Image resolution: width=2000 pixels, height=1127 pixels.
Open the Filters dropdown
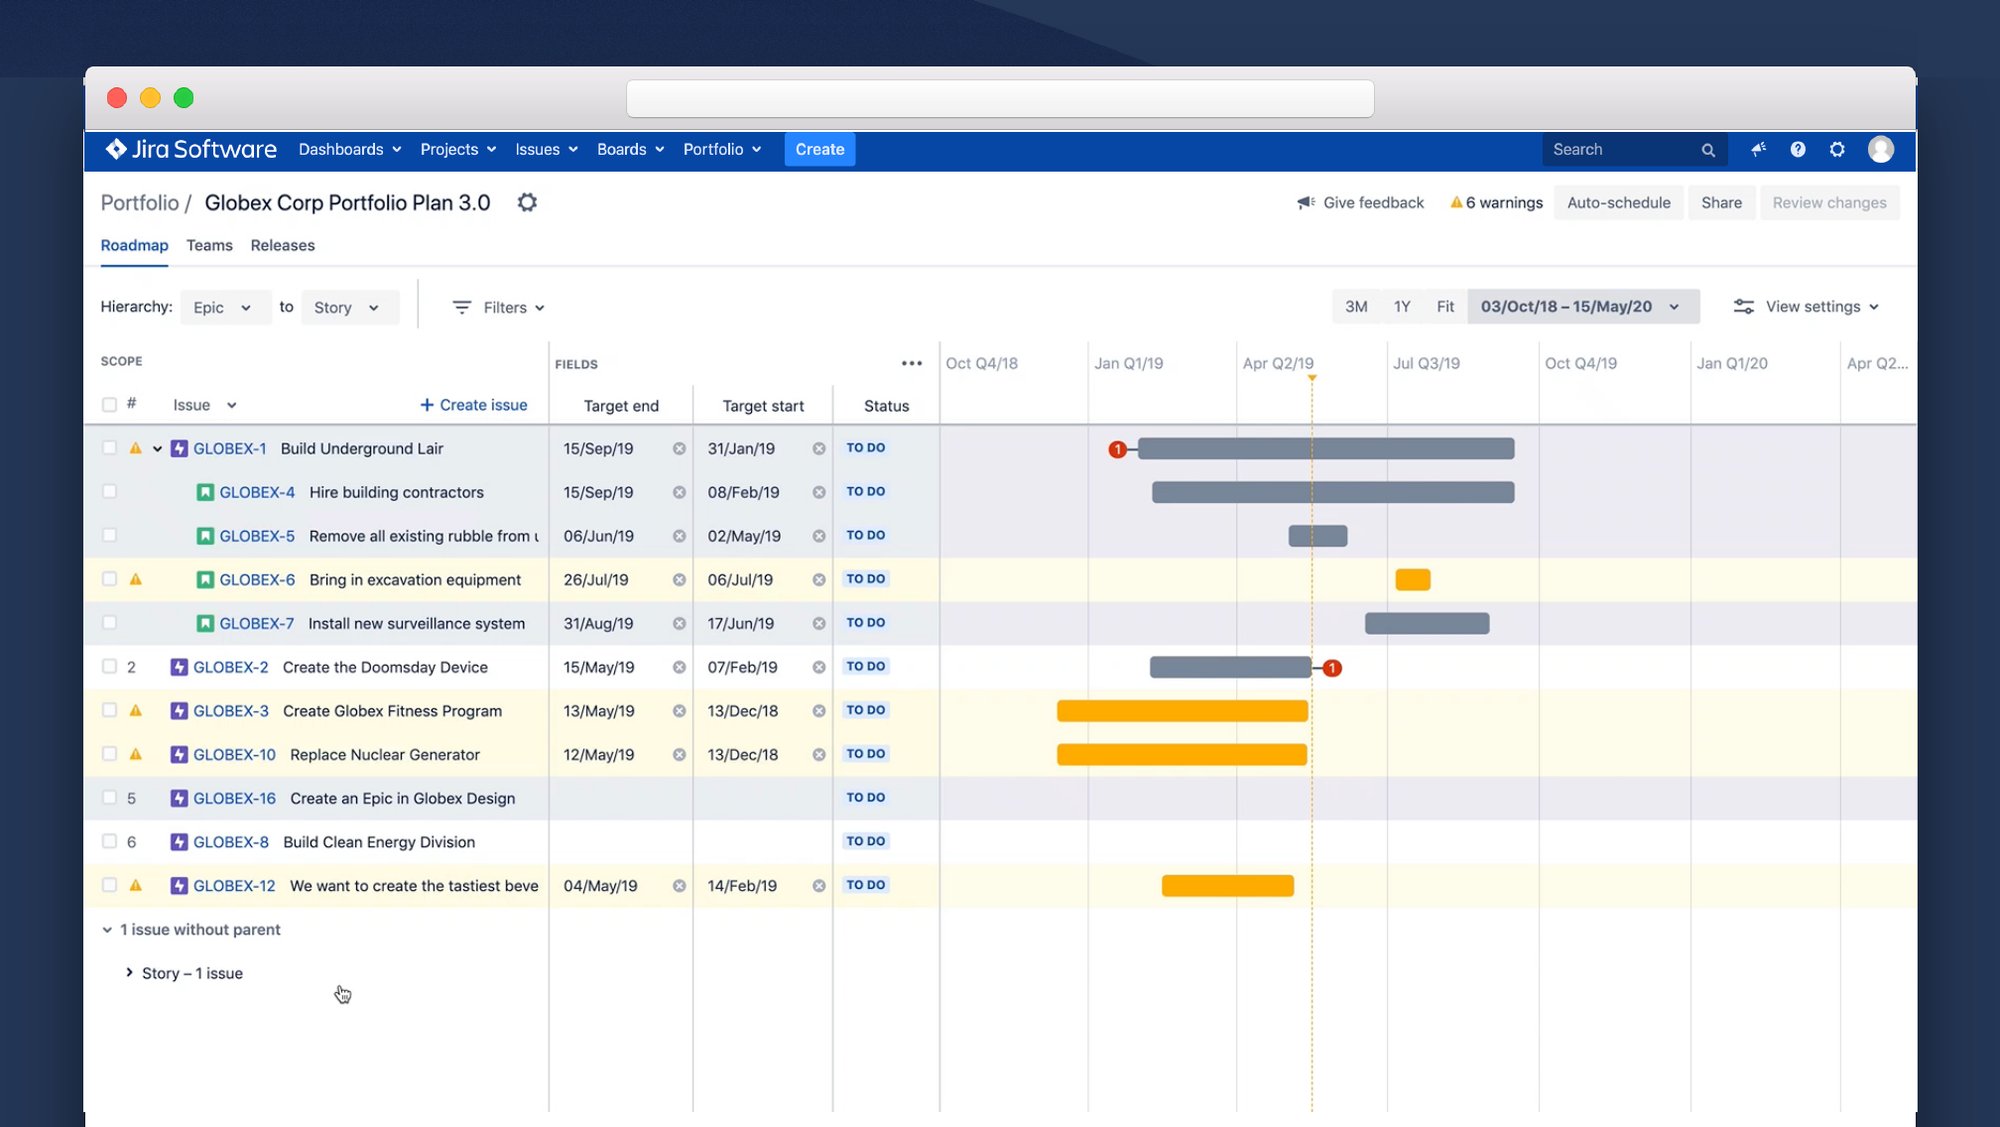point(498,308)
